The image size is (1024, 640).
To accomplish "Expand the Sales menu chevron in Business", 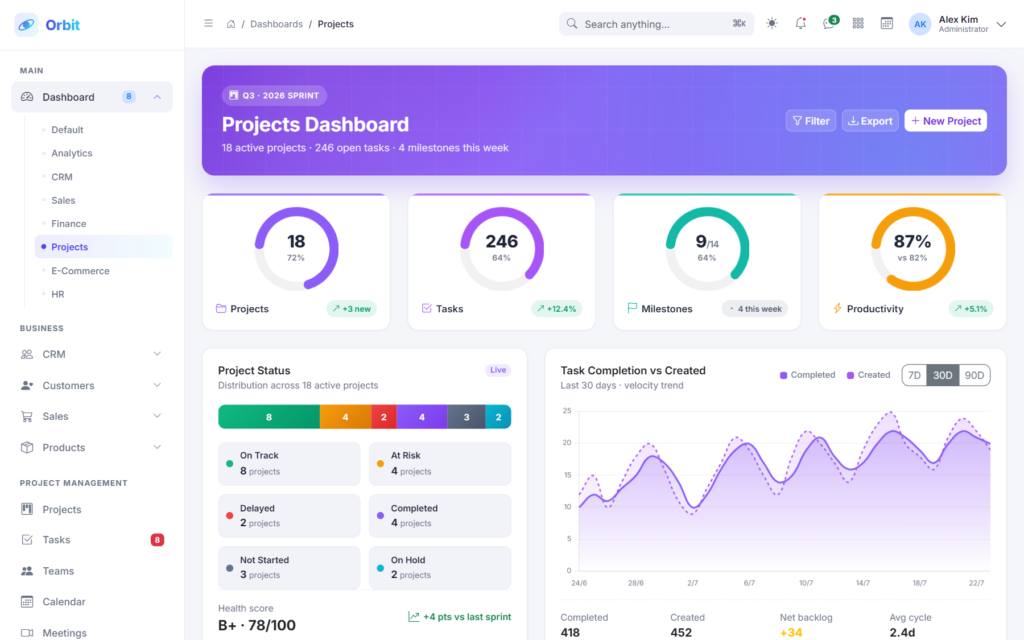I will [157, 416].
